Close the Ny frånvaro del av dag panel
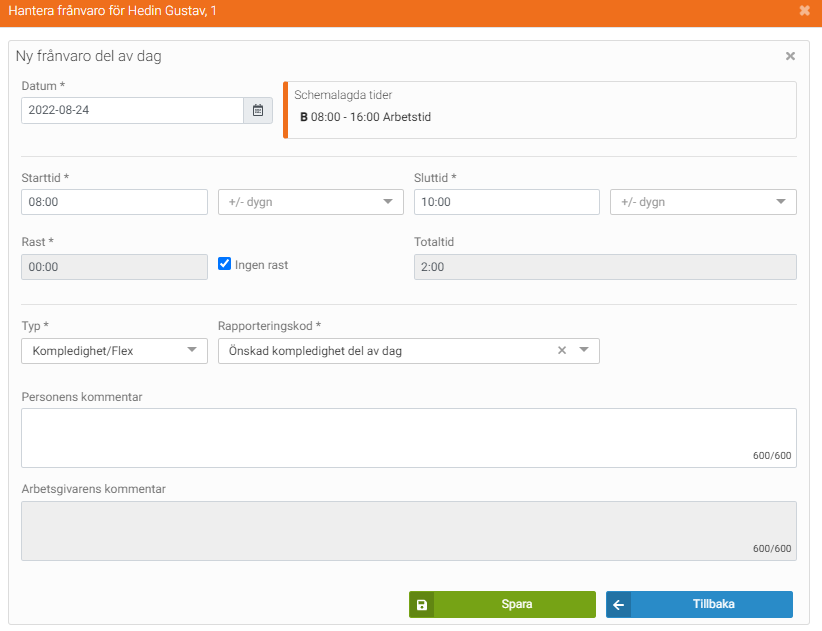The height and width of the screenshot is (631, 822). click(x=790, y=57)
